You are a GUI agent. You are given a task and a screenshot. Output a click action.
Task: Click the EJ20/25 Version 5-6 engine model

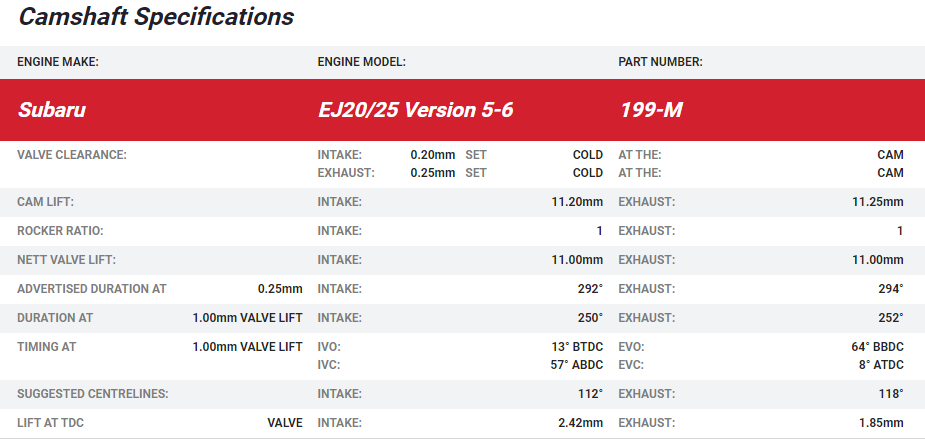pyautogui.click(x=415, y=110)
